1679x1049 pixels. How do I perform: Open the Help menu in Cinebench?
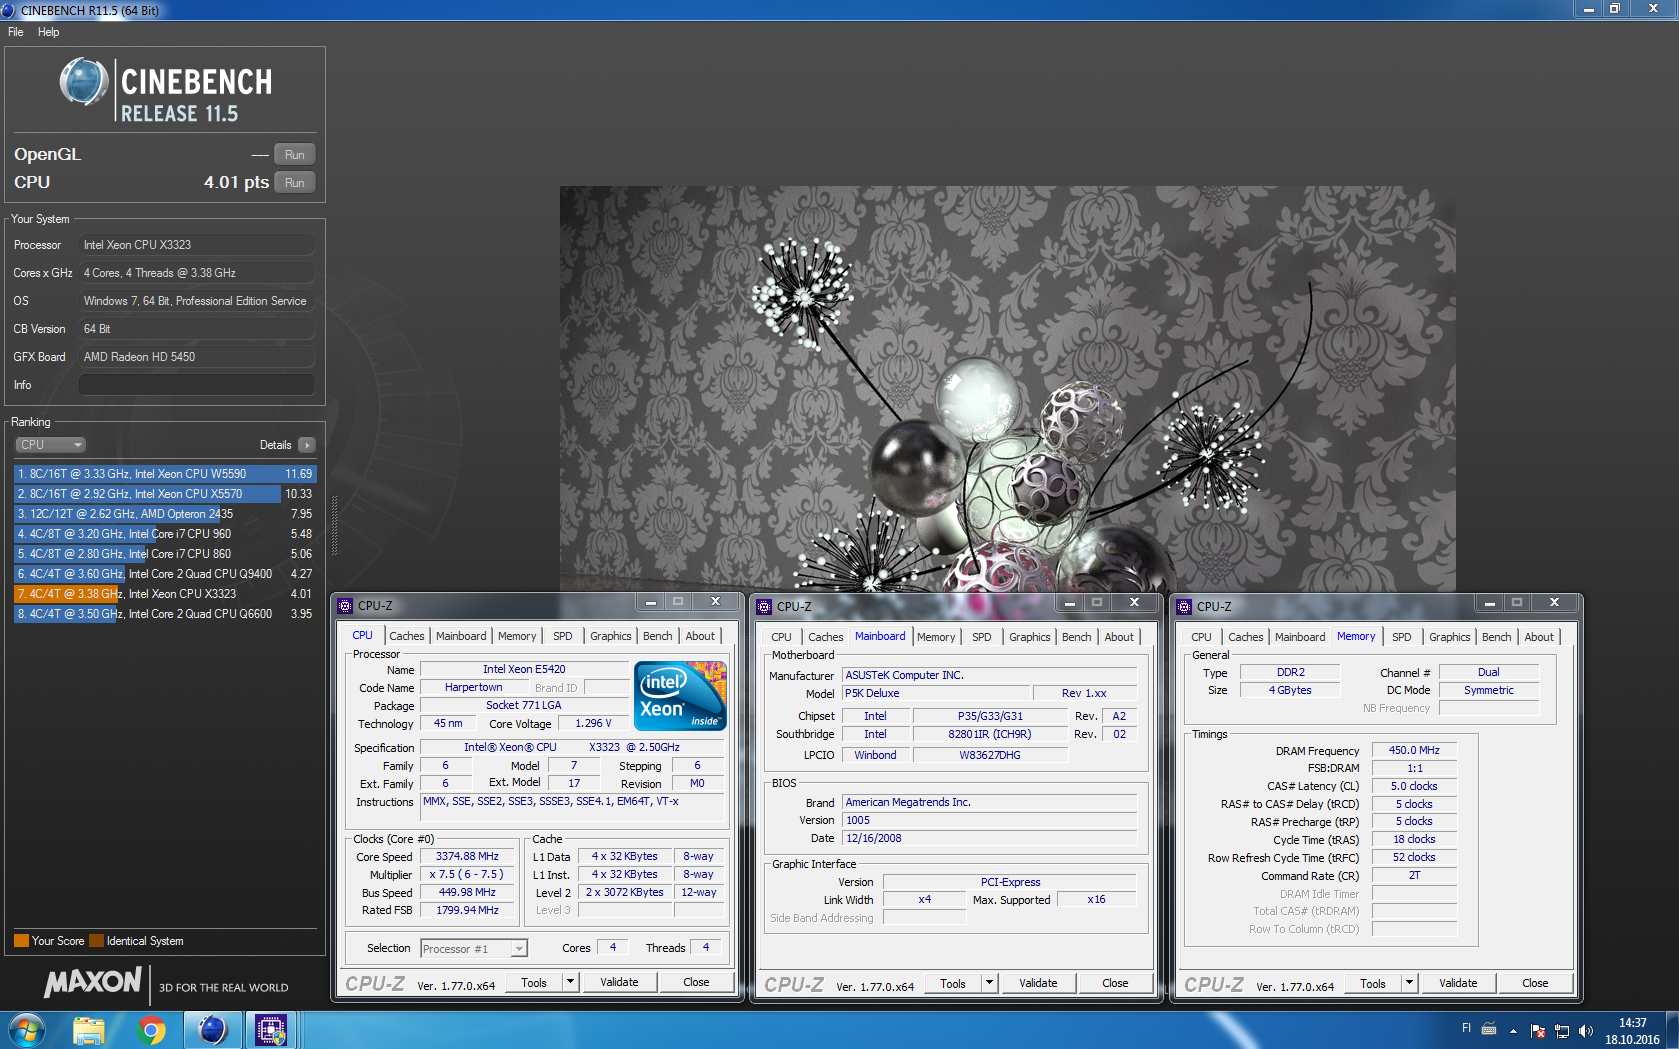(x=48, y=32)
